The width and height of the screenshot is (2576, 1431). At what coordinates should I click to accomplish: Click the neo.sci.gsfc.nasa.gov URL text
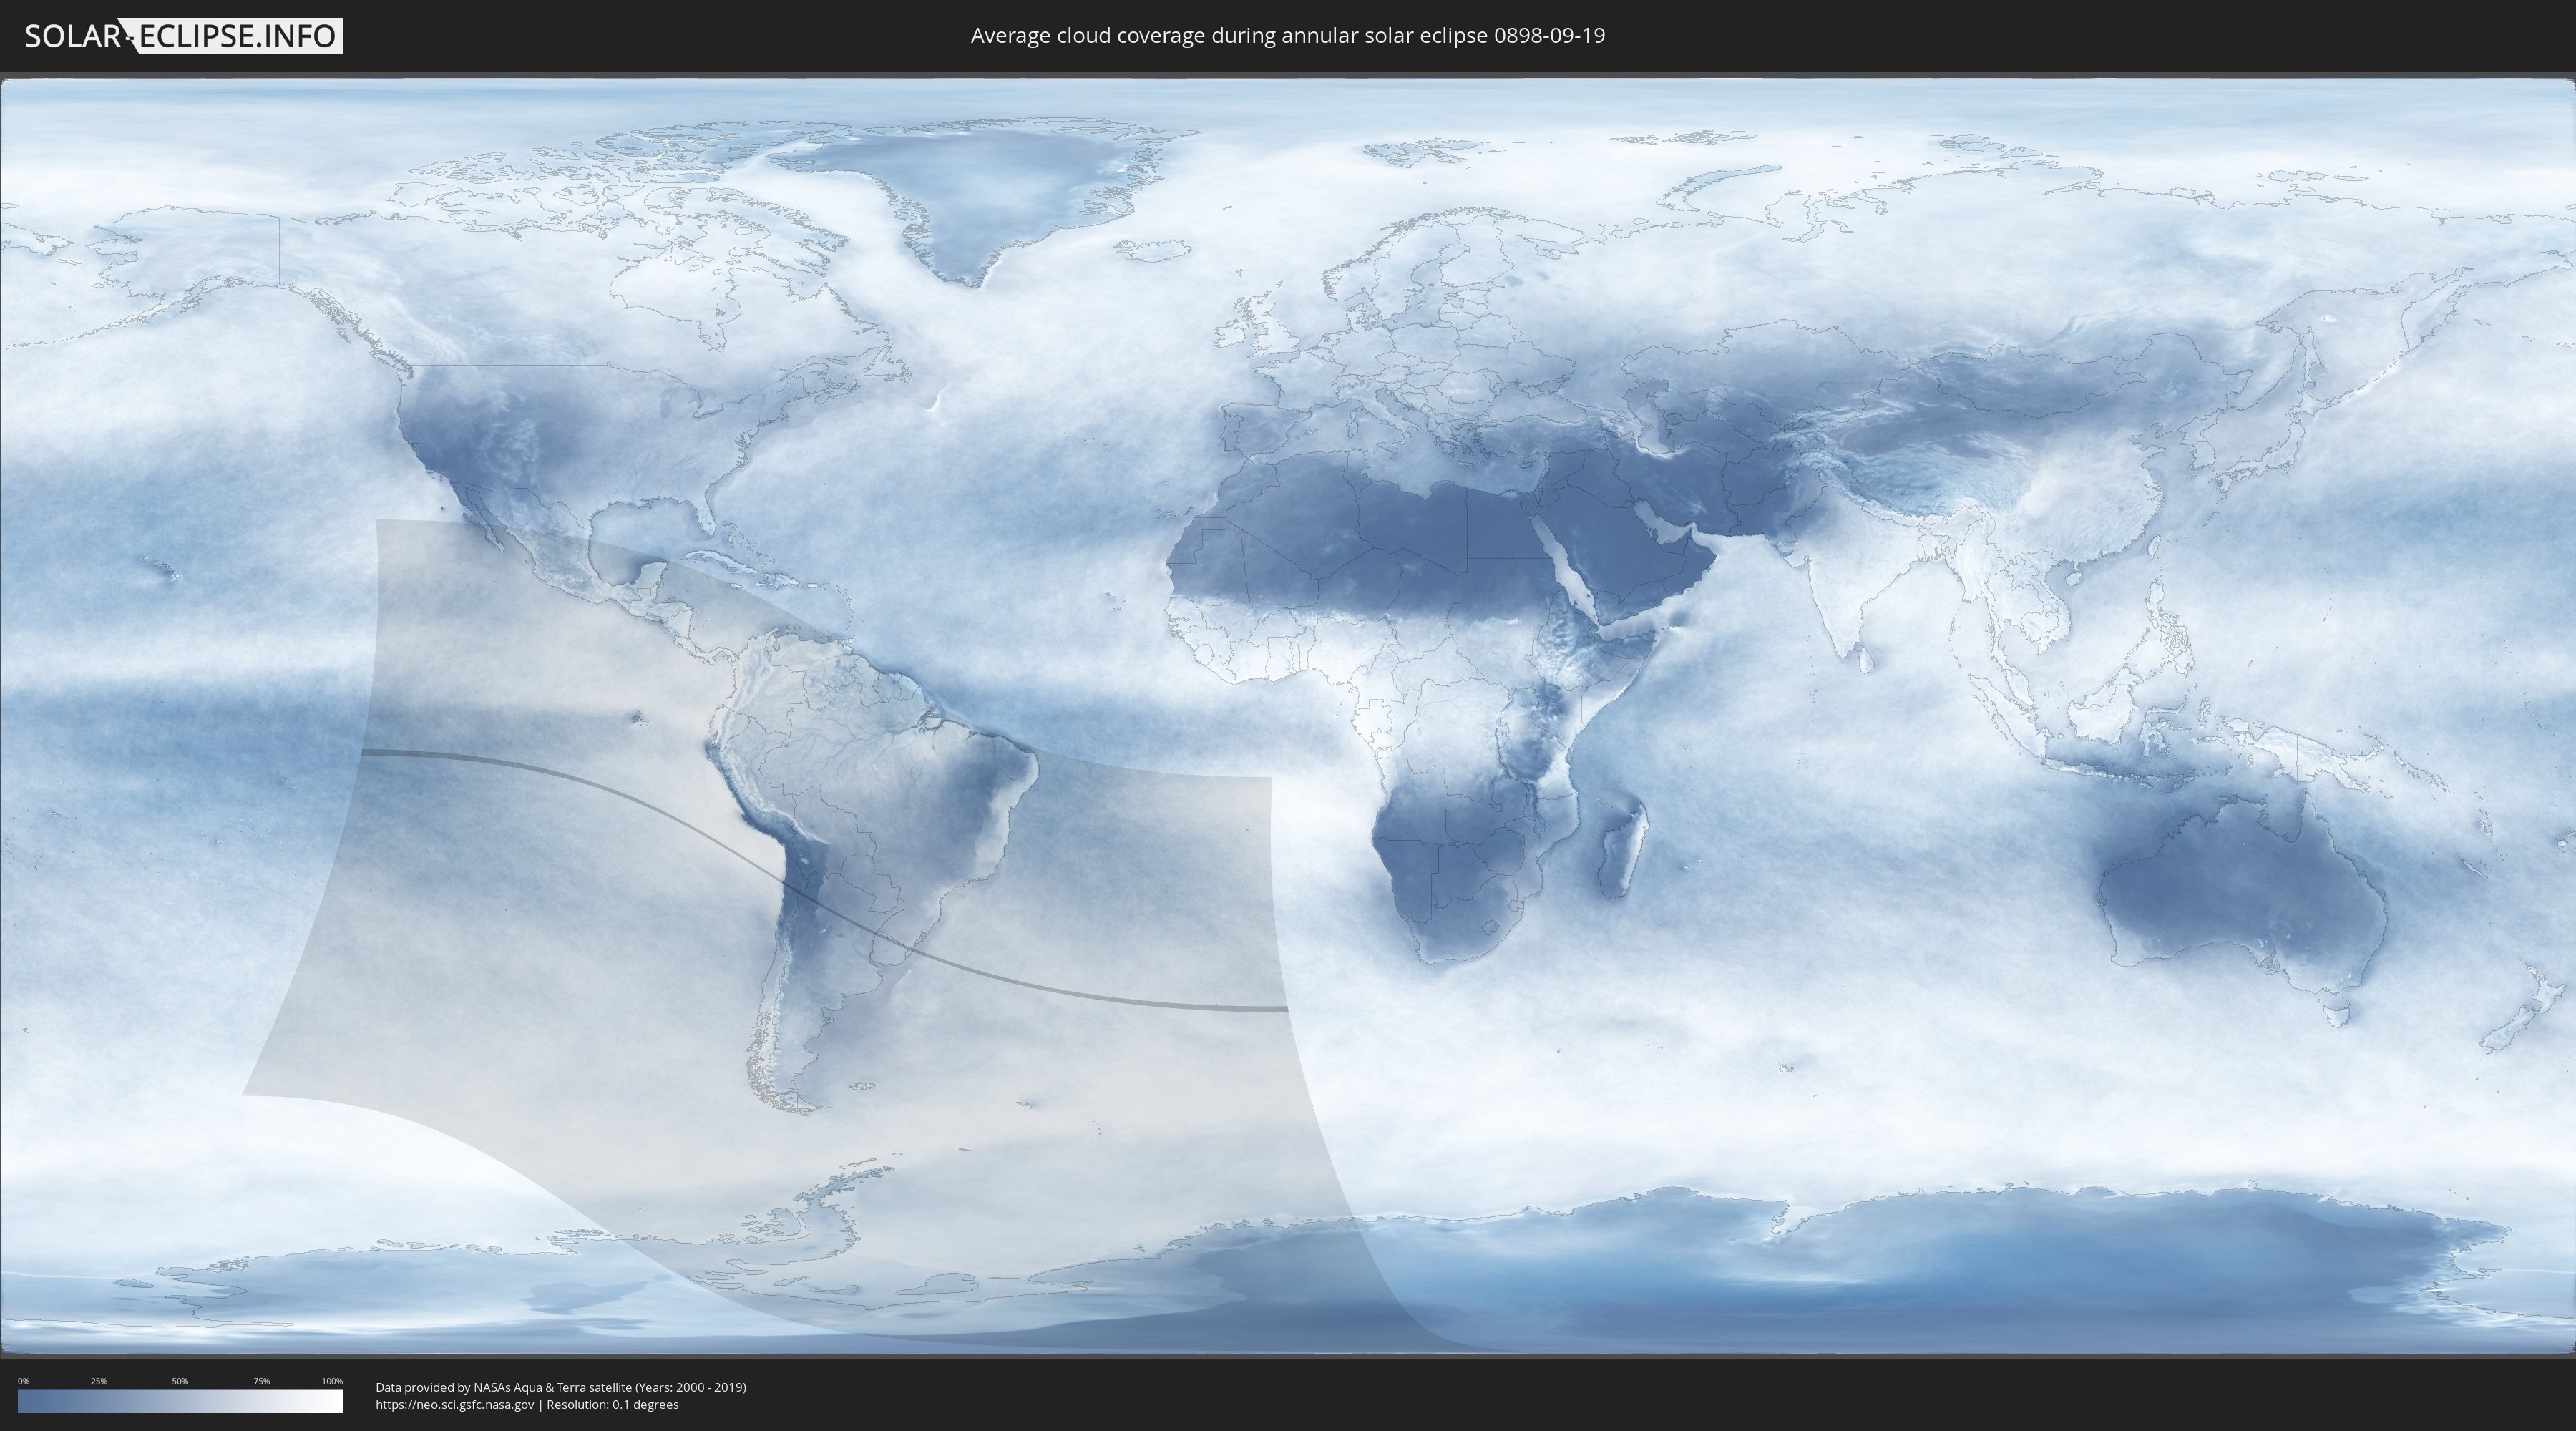[x=455, y=1405]
